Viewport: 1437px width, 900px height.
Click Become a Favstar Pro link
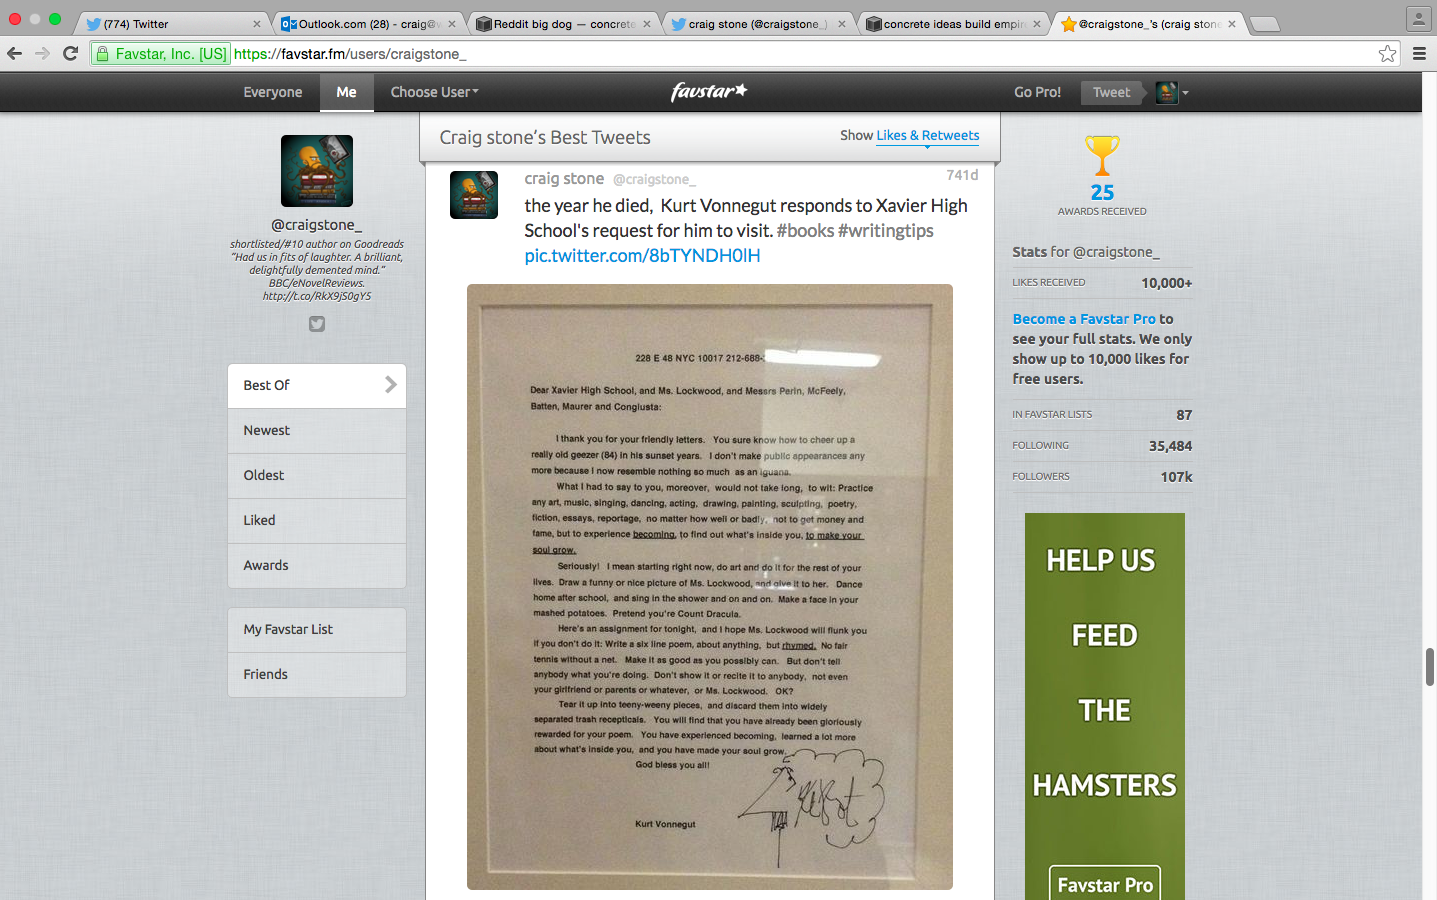(x=1084, y=319)
